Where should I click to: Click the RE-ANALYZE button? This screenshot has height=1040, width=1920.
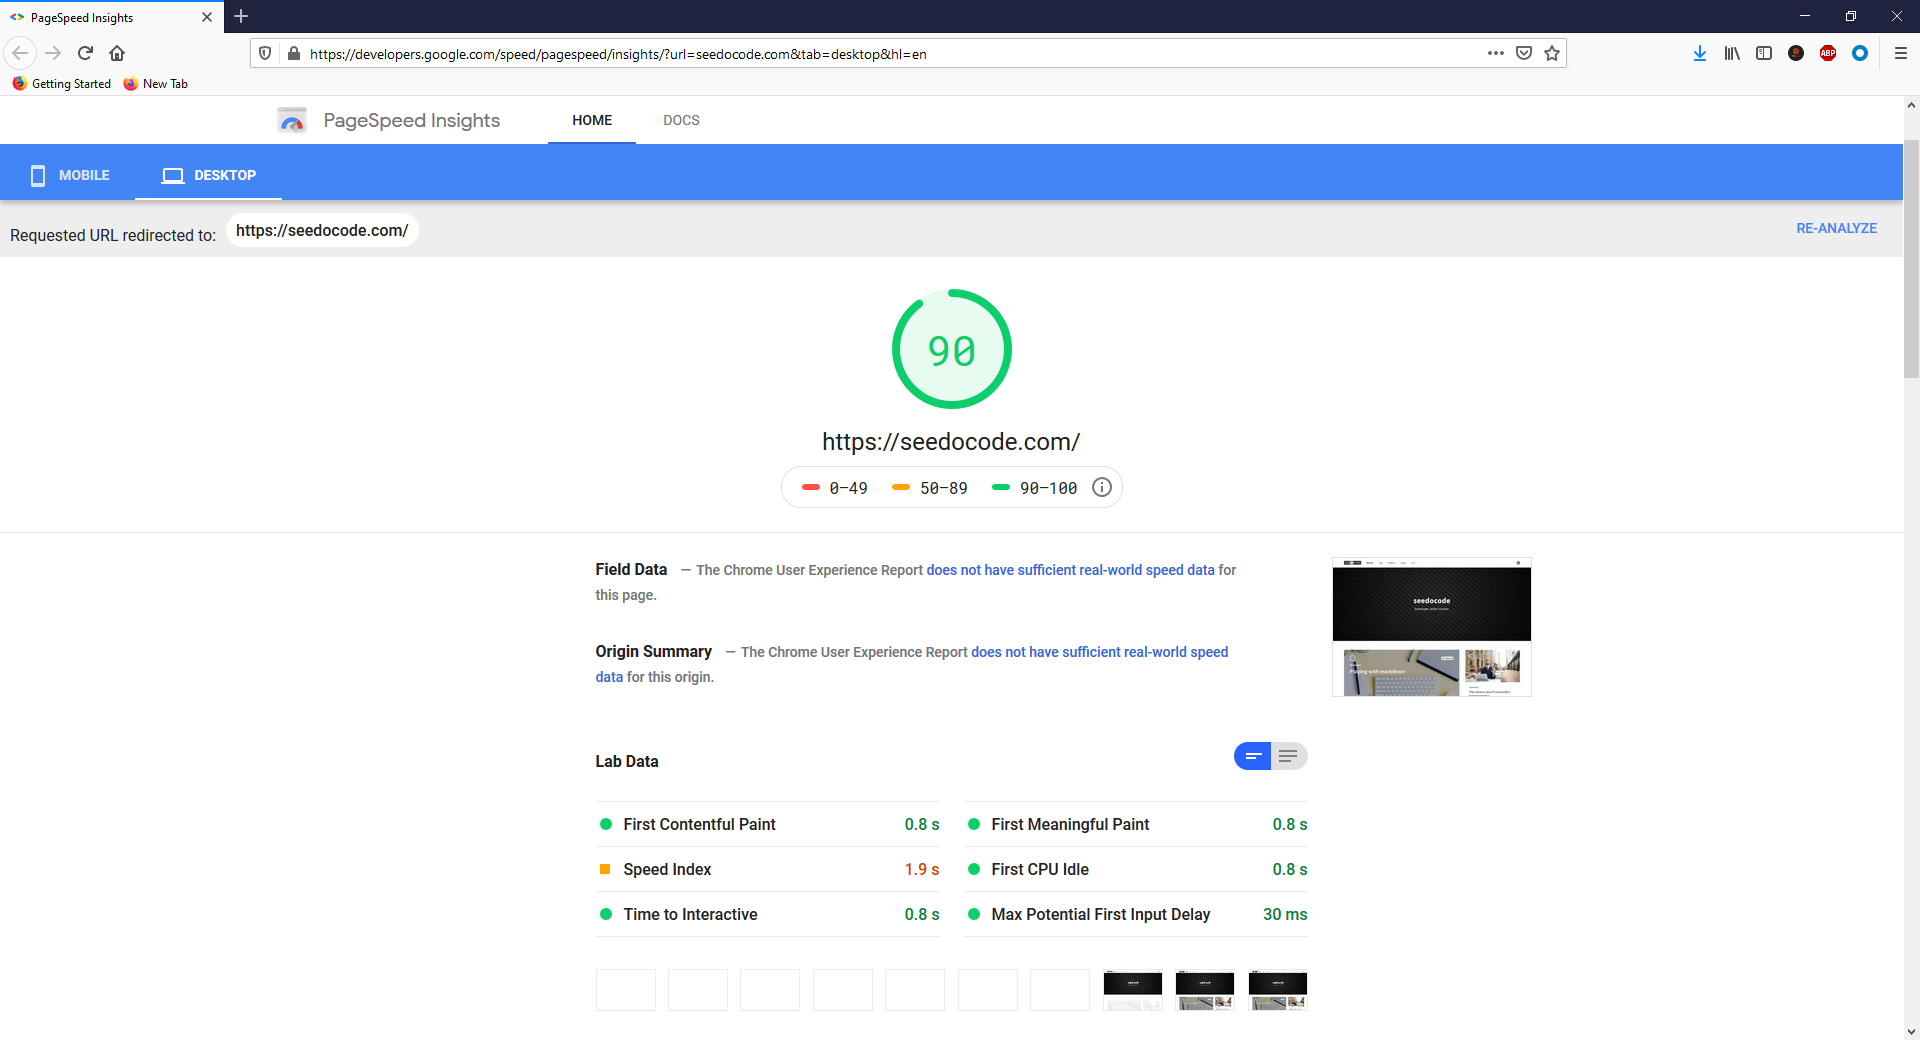(x=1836, y=228)
